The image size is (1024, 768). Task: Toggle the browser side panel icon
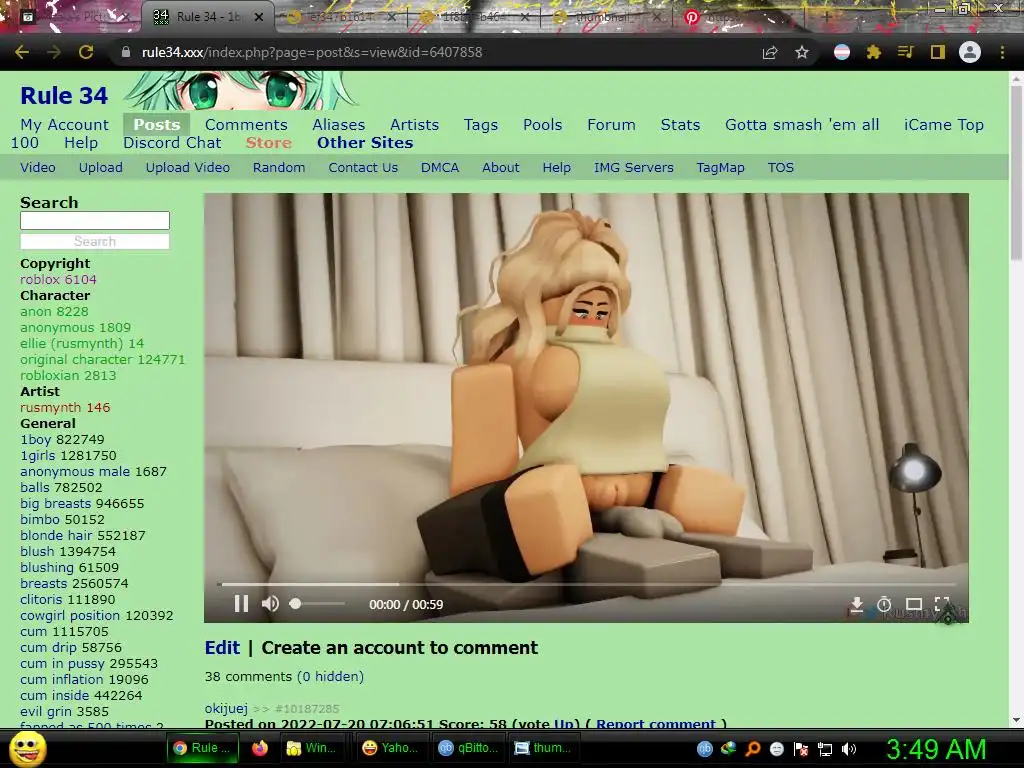point(937,52)
